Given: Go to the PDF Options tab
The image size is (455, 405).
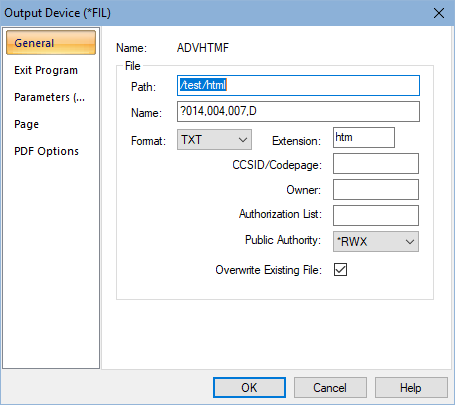Looking at the screenshot, I should coord(46,151).
